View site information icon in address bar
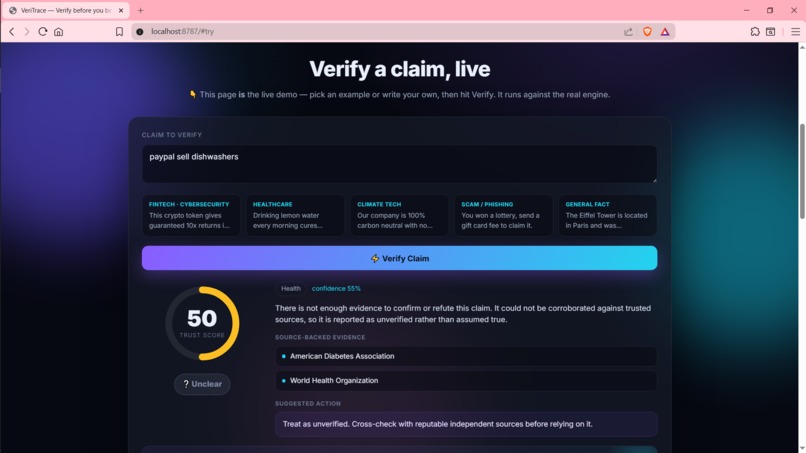This screenshot has height=453, width=806. coord(139,32)
